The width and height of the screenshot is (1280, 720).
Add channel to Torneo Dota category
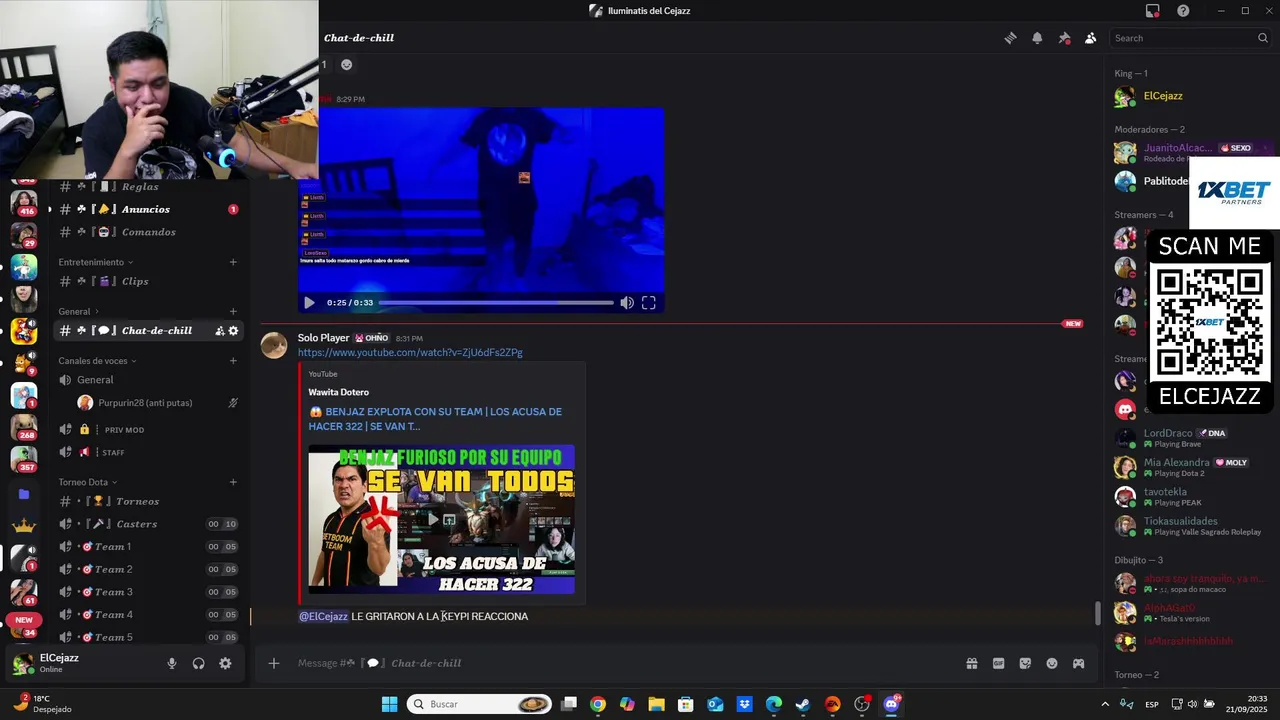click(233, 482)
